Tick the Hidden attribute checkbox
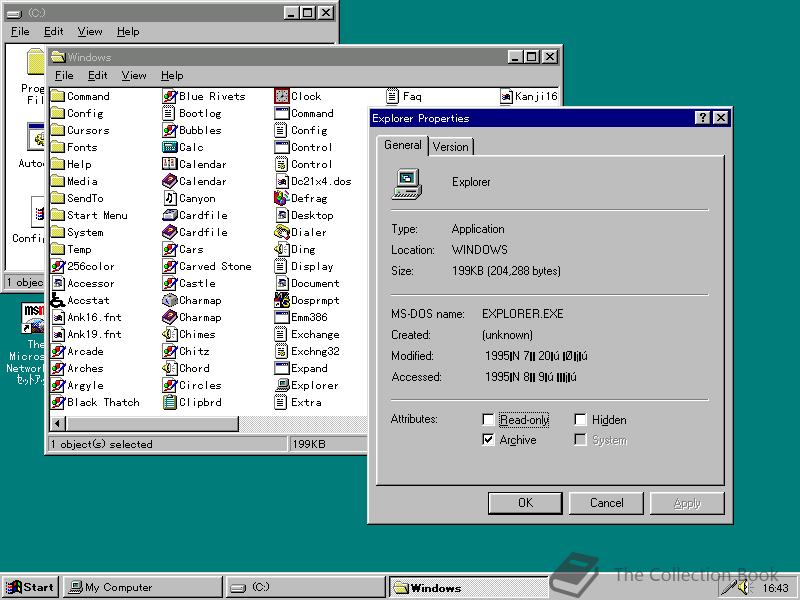This screenshot has height=600, width=800. [x=580, y=420]
